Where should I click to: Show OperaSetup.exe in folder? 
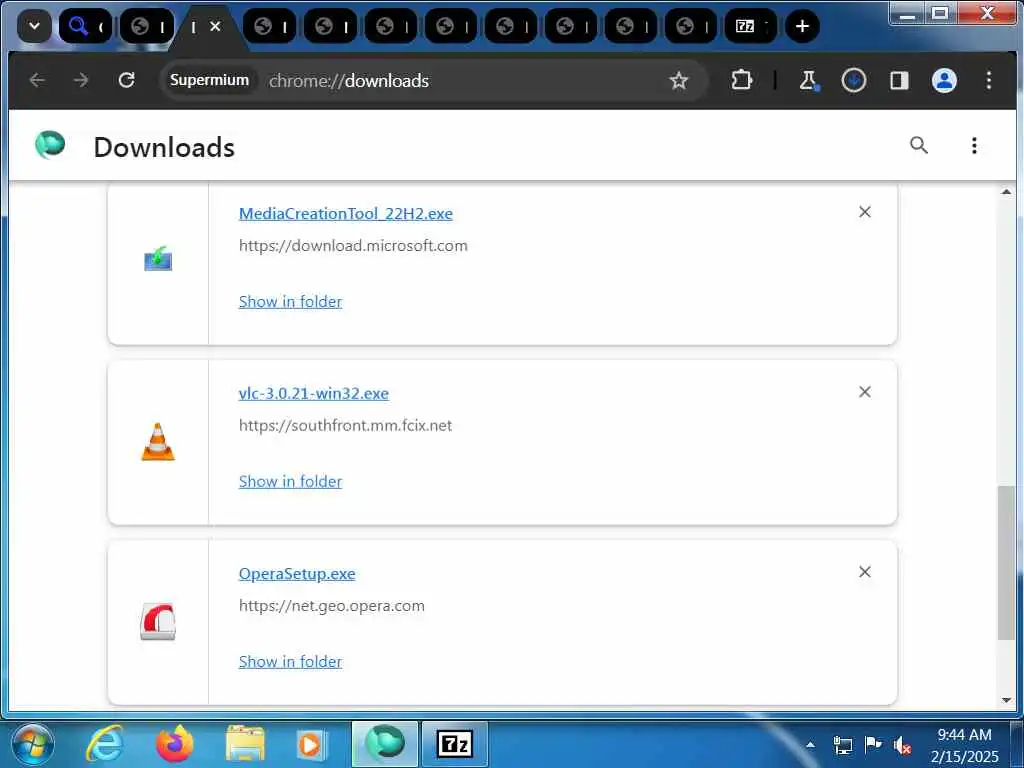290,662
